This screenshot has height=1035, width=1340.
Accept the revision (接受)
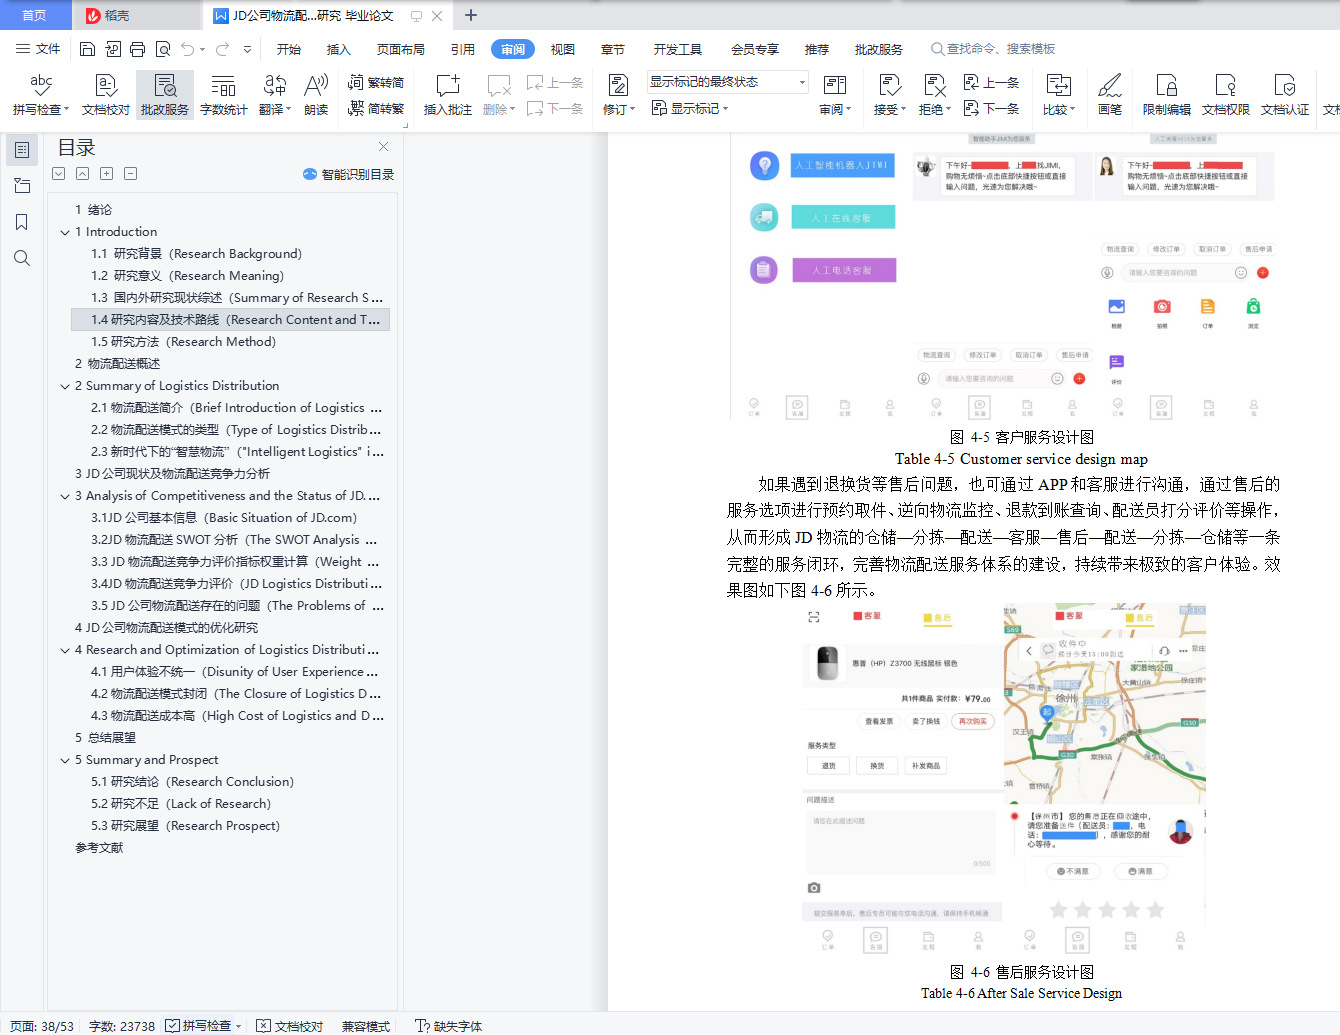coord(889,95)
